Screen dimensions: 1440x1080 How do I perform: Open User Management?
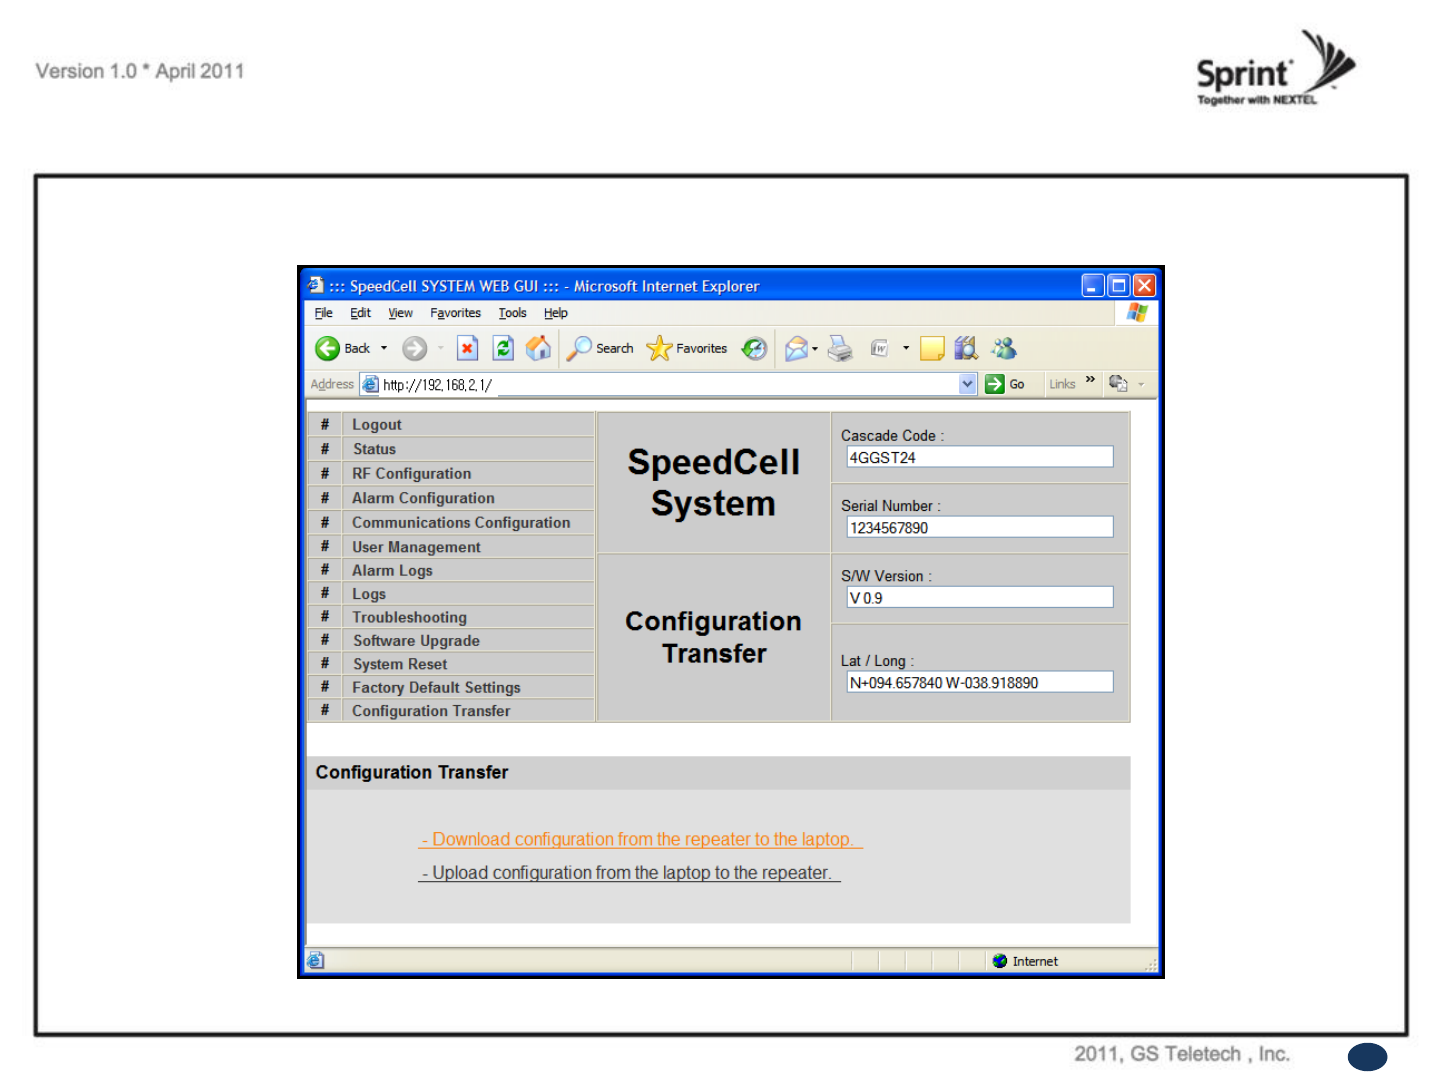tap(416, 547)
